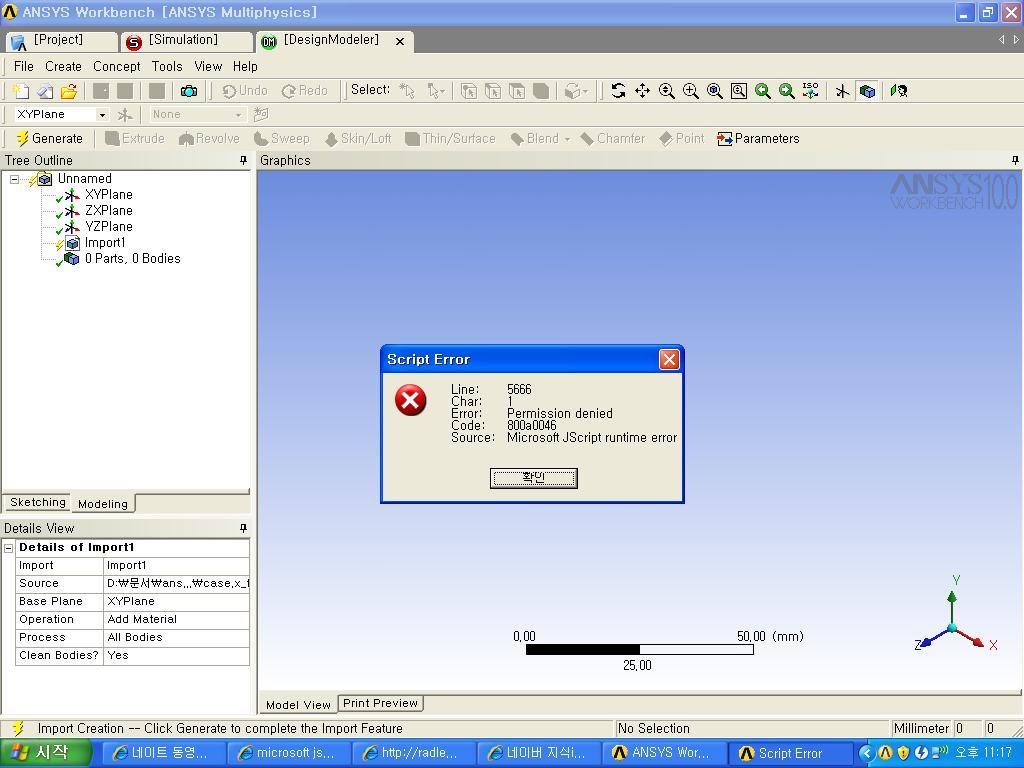Click the open folder icon
The image size is (1024, 768).
69,91
